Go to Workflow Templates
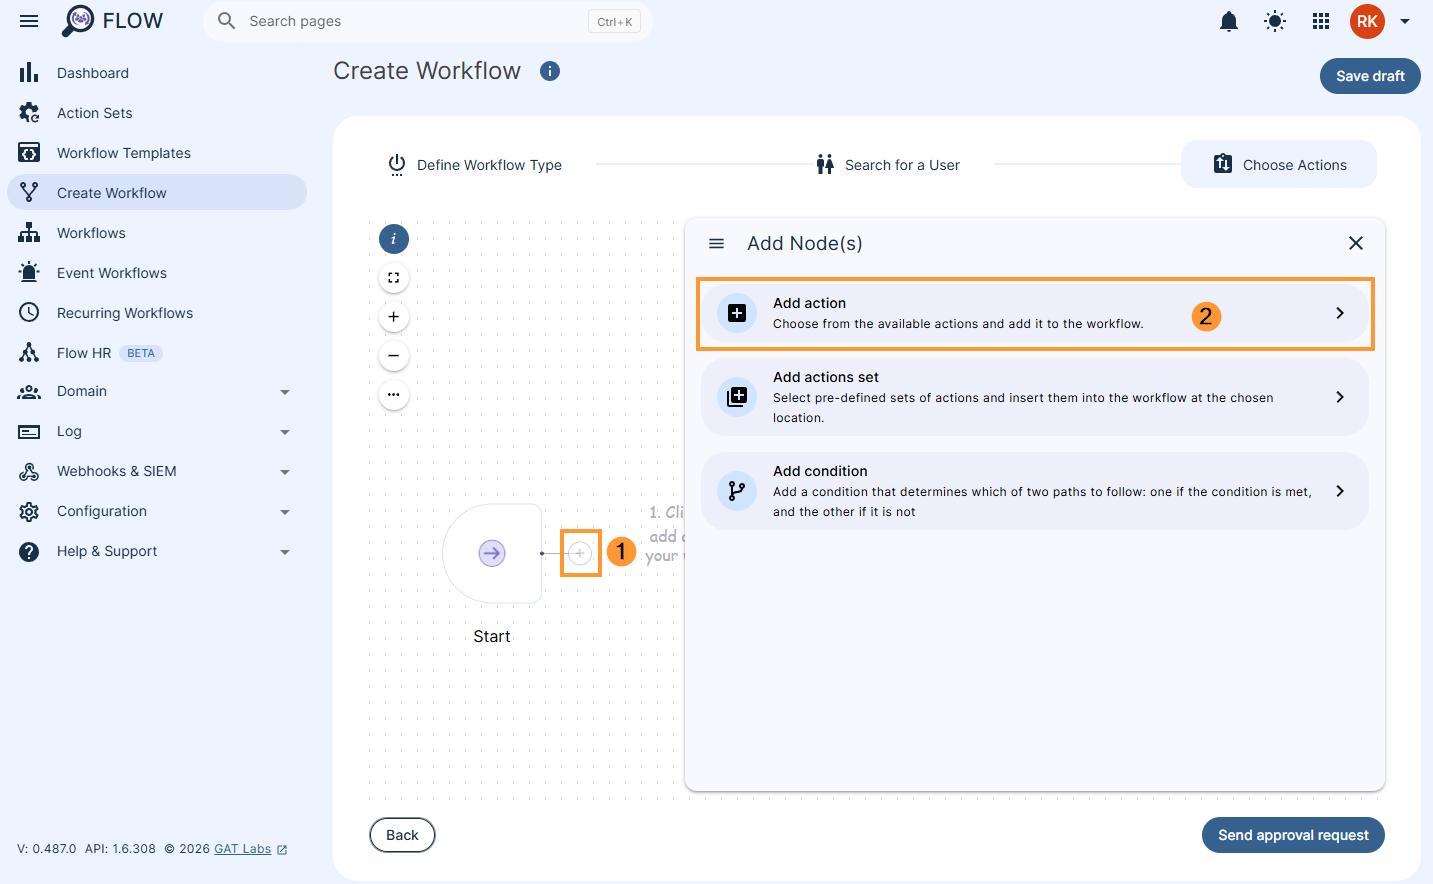 pos(157,152)
